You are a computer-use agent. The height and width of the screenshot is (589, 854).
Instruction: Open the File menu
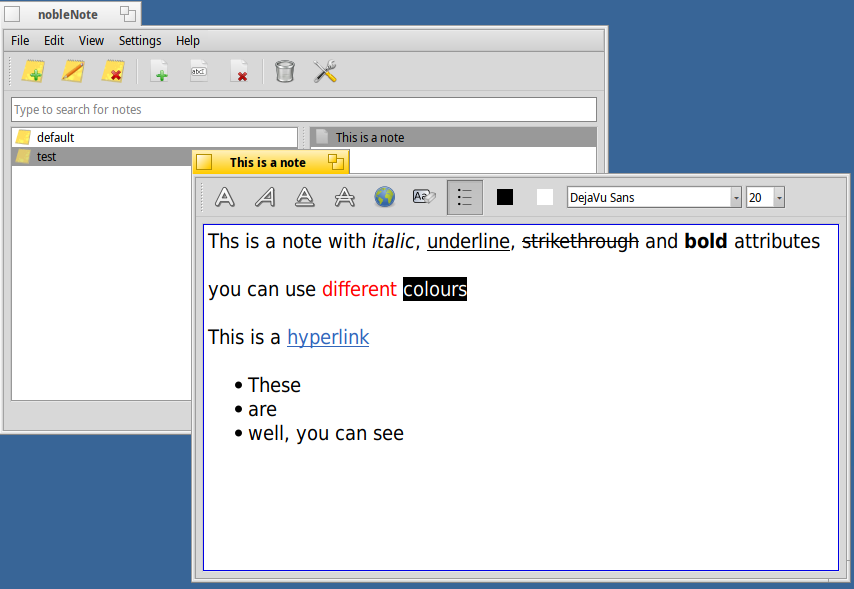tap(20, 41)
